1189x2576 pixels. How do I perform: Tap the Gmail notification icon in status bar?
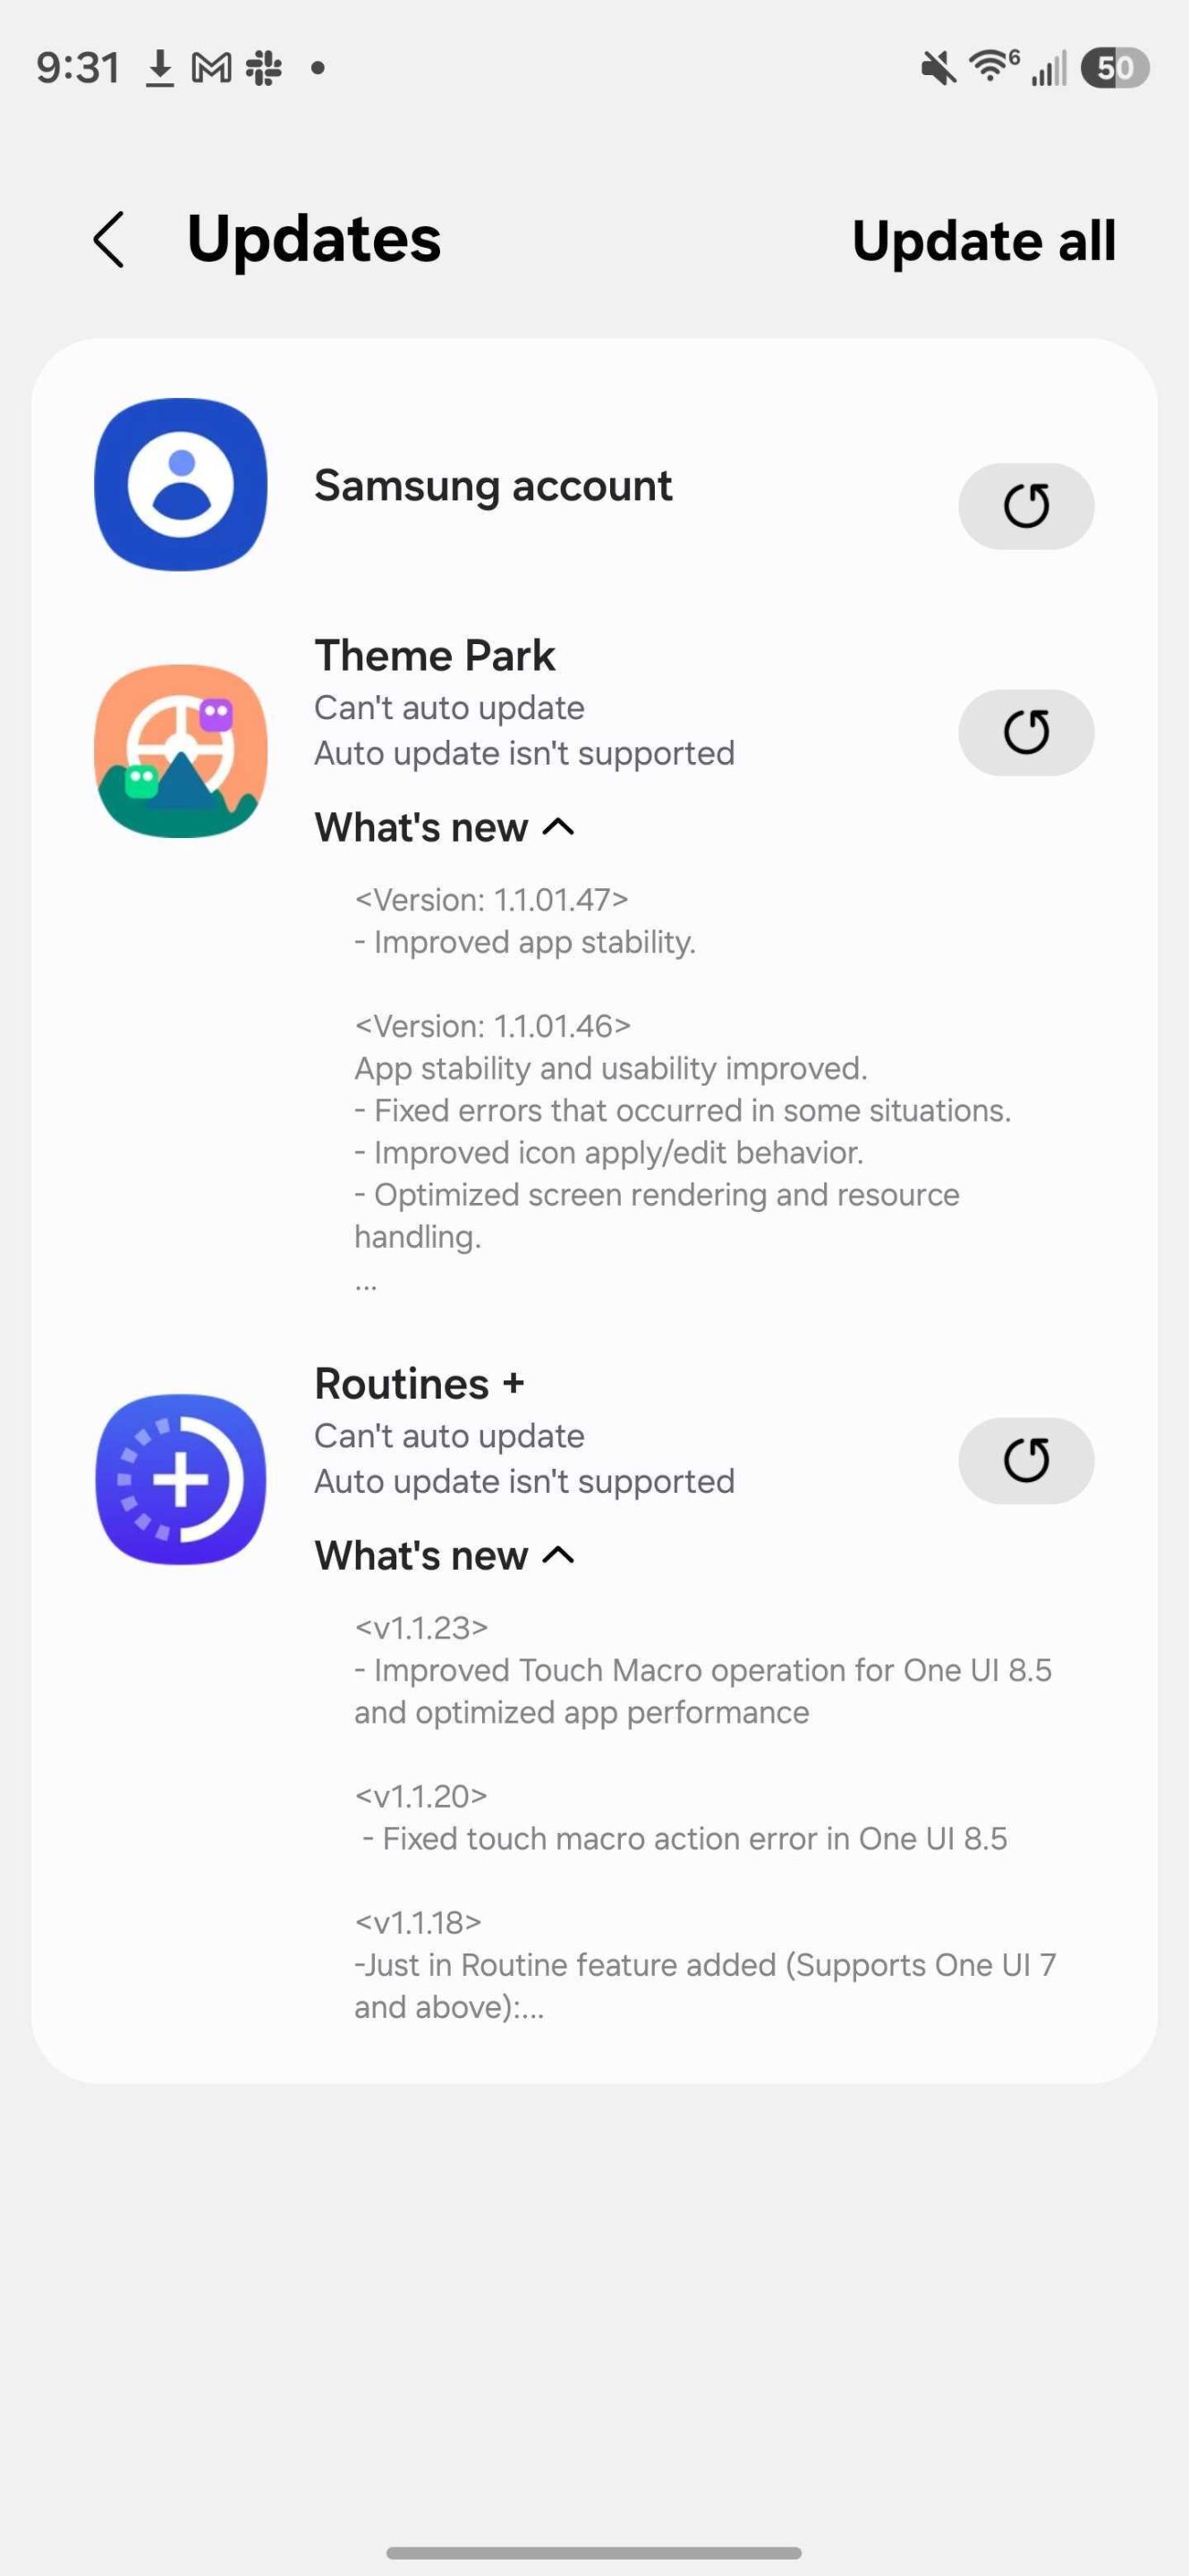click(211, 68)
